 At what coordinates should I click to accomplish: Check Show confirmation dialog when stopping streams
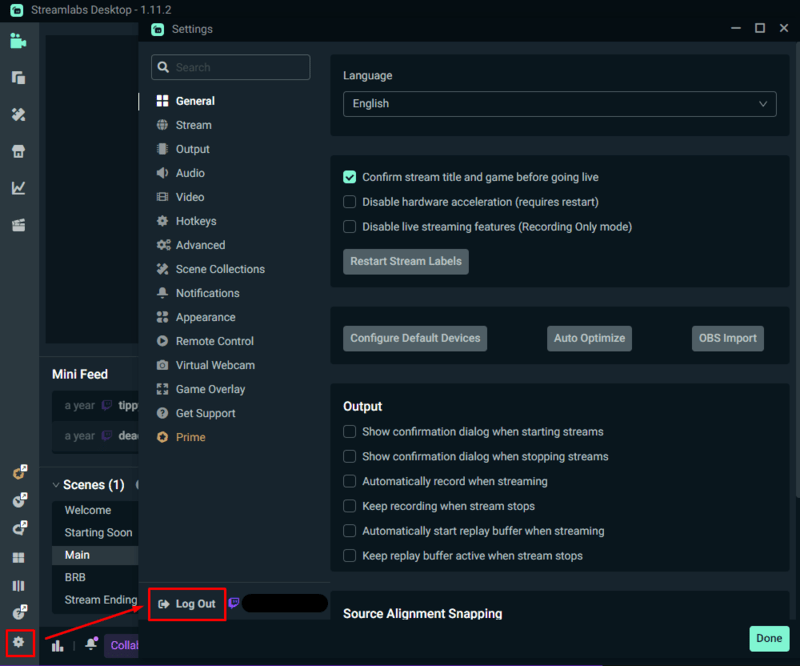click(x=349, y=456)
